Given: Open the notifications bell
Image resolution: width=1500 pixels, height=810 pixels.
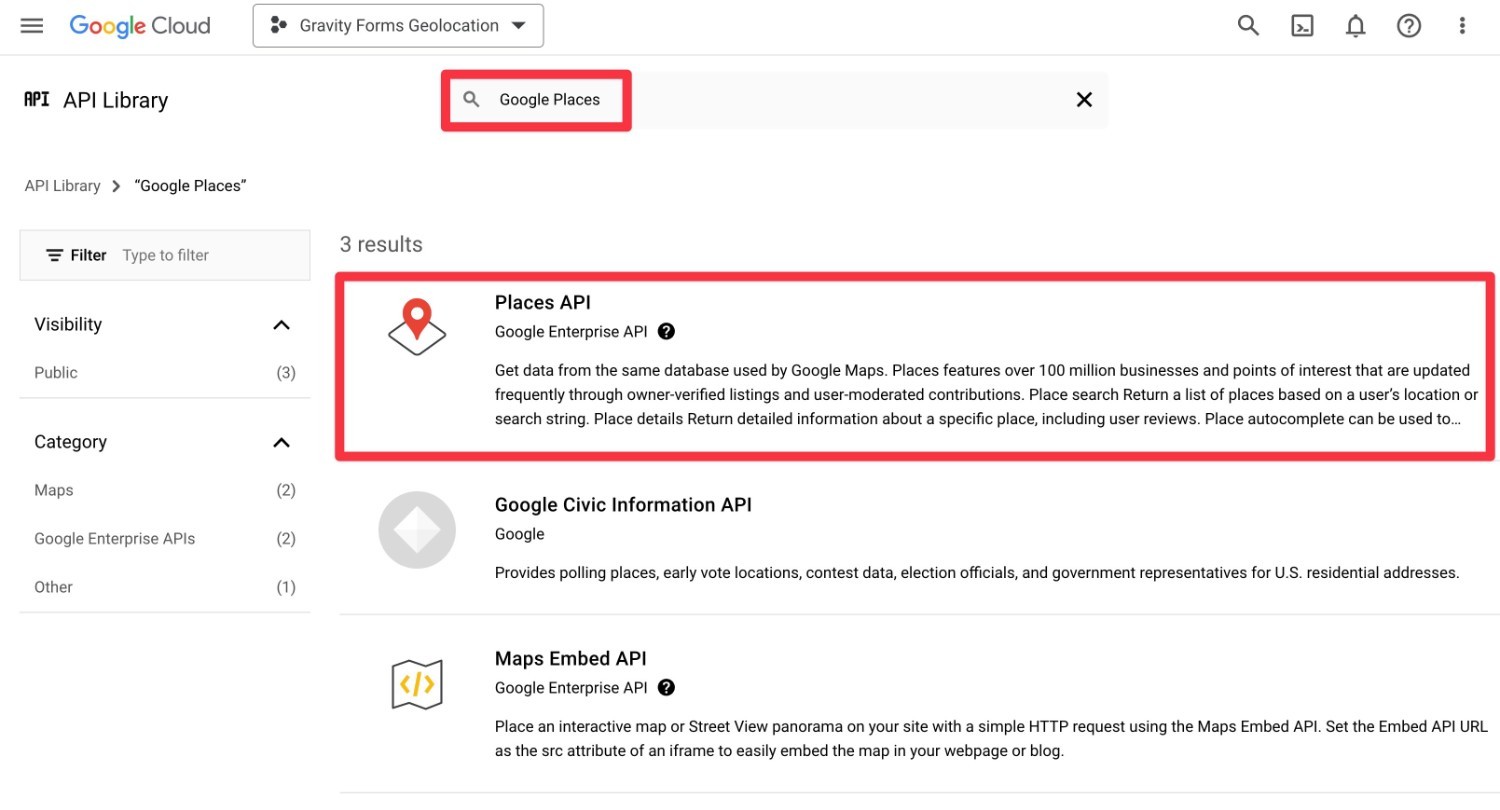Looking at the screenshot, I should (1355, 25).
